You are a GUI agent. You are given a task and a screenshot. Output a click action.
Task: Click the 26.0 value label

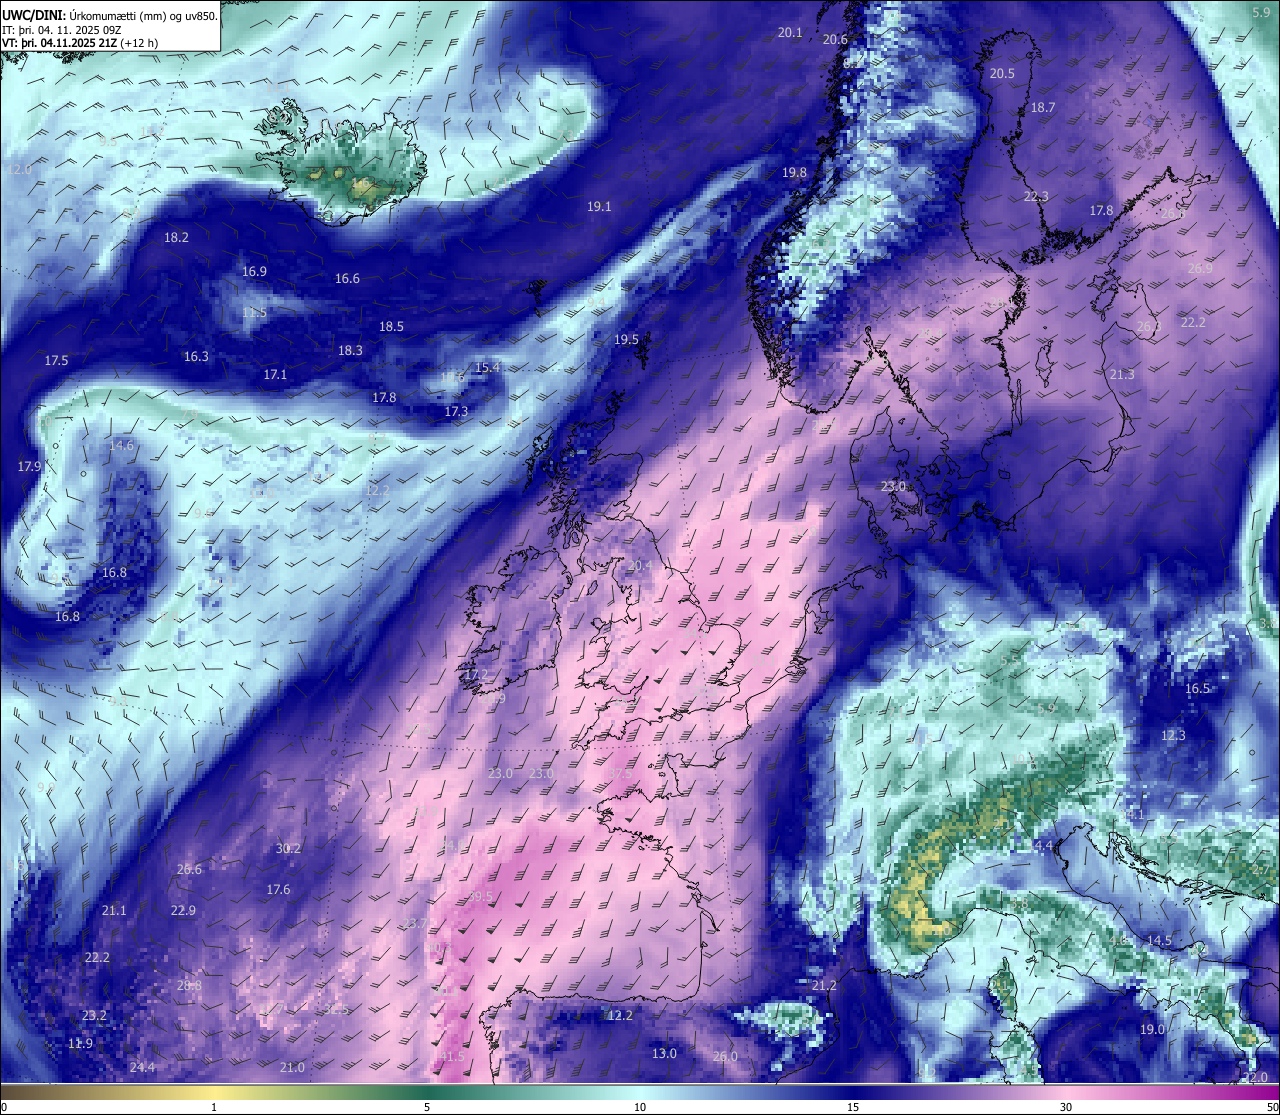(725, 1057)
